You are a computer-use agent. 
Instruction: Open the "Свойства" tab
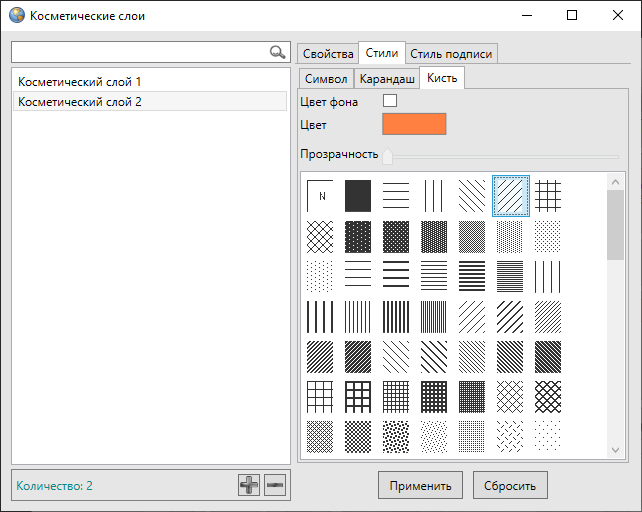pos(328,54)
